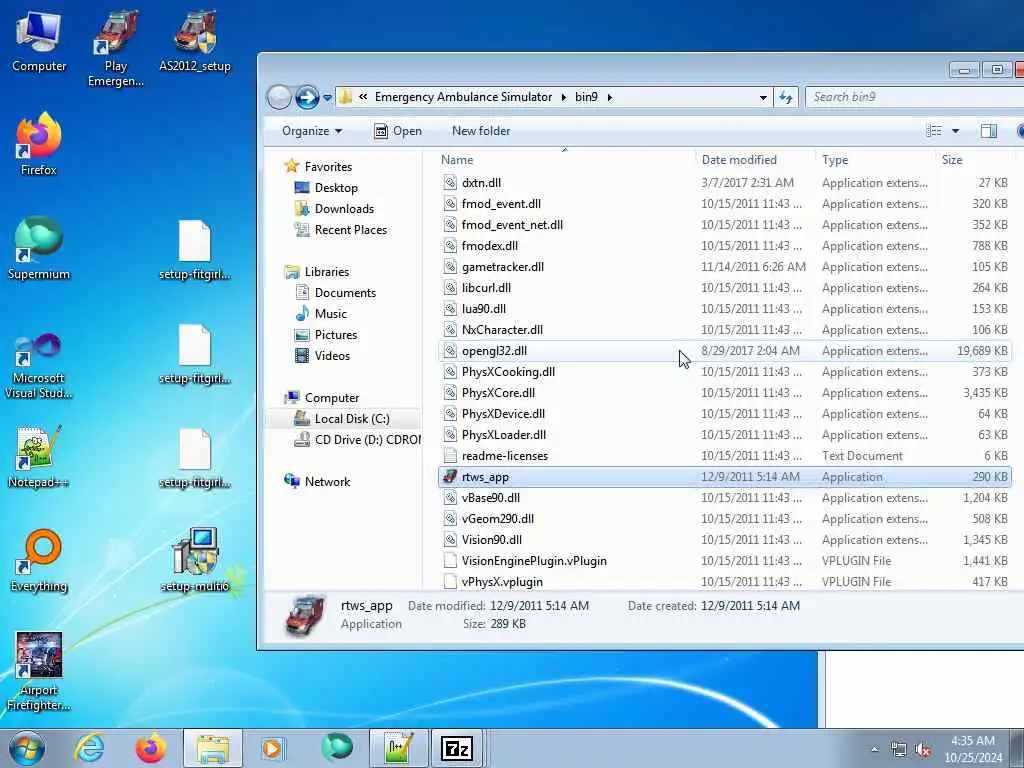Open Videos library
This screenshot has width=1024, height=768.
332,355
